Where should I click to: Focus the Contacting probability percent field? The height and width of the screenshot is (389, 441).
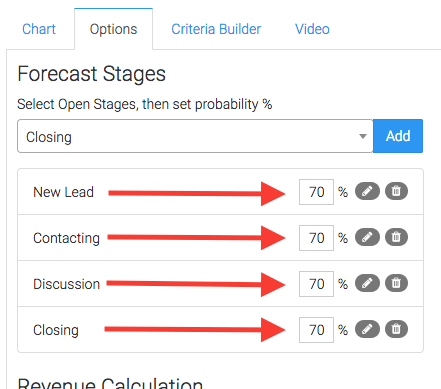pos(316,238)
